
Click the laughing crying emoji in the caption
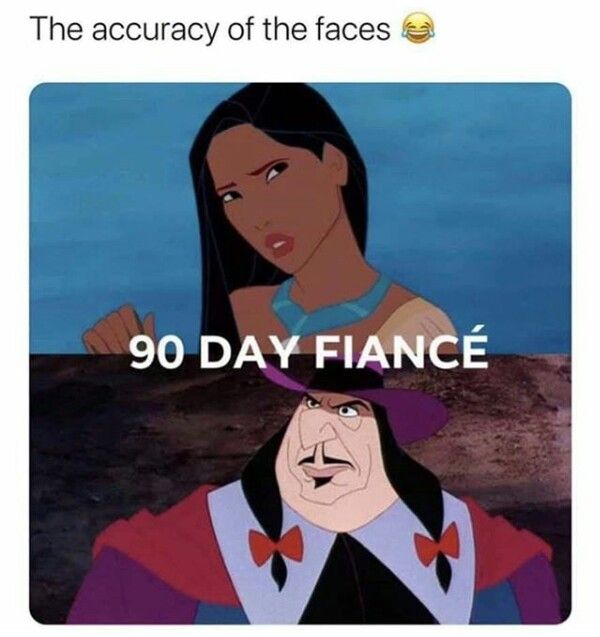tap(418, 30)
